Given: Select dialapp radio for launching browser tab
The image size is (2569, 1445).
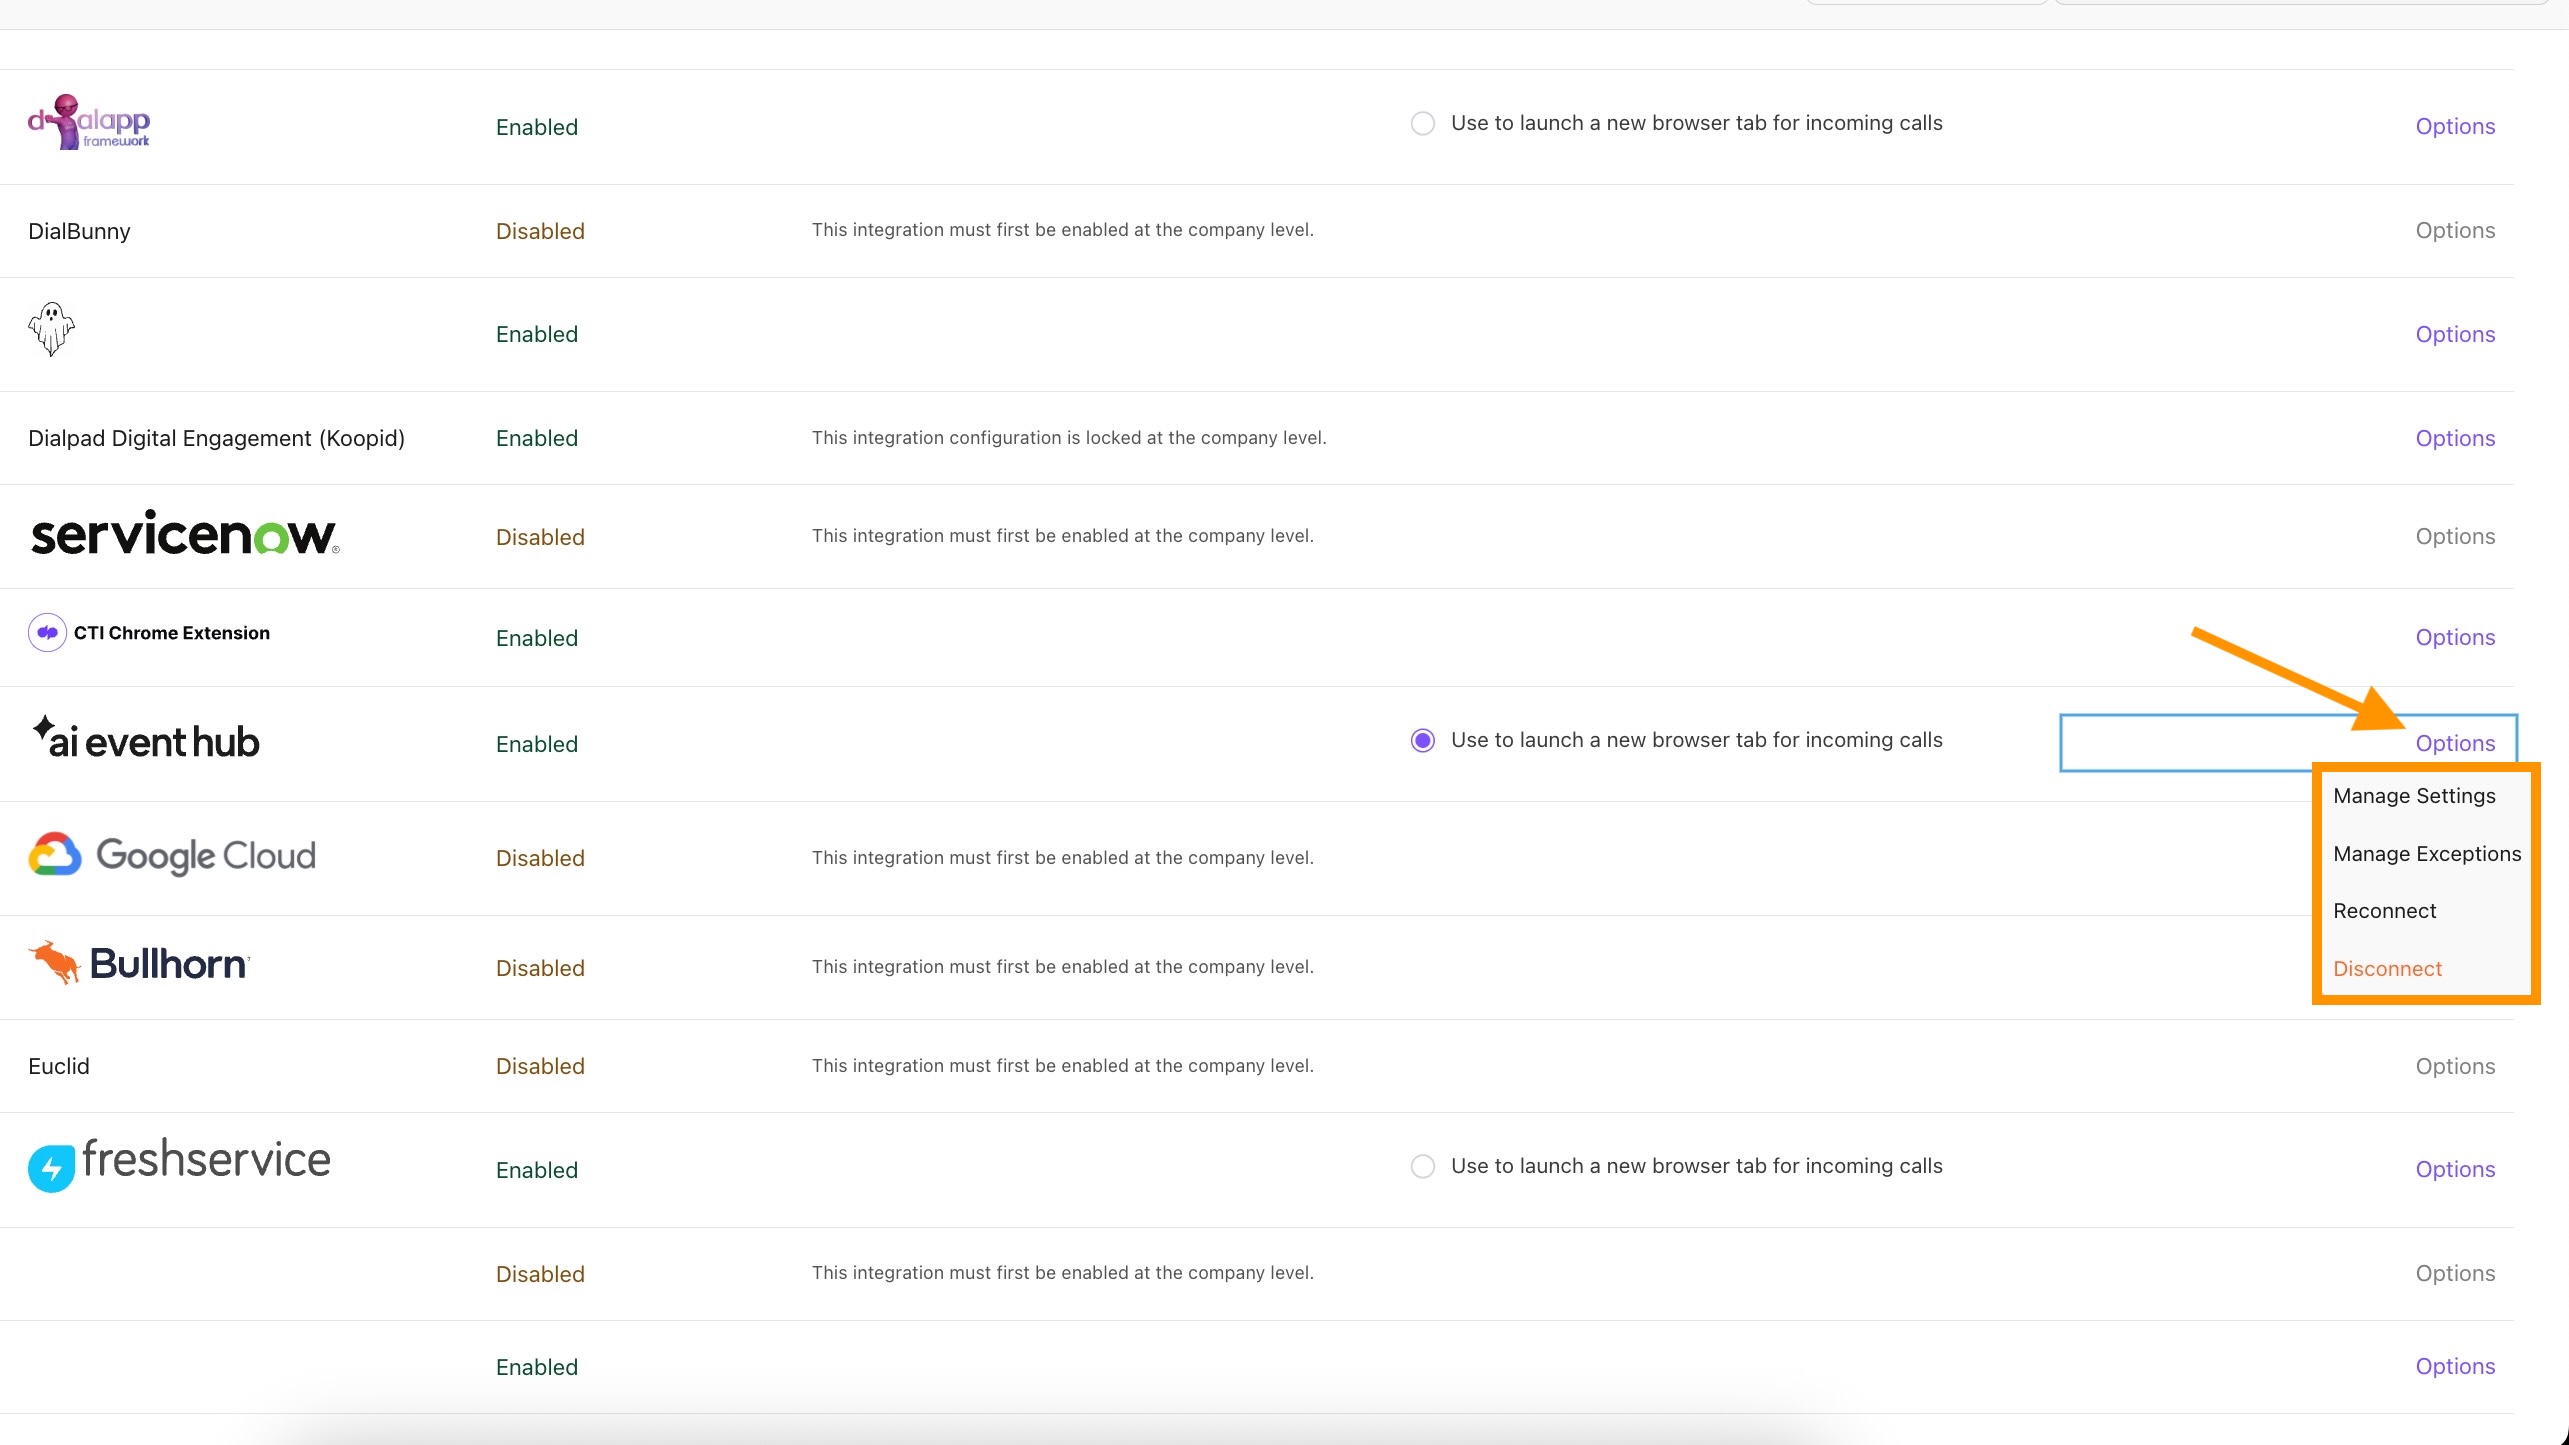Looking at the screenshot, I should pos(1422,123).
